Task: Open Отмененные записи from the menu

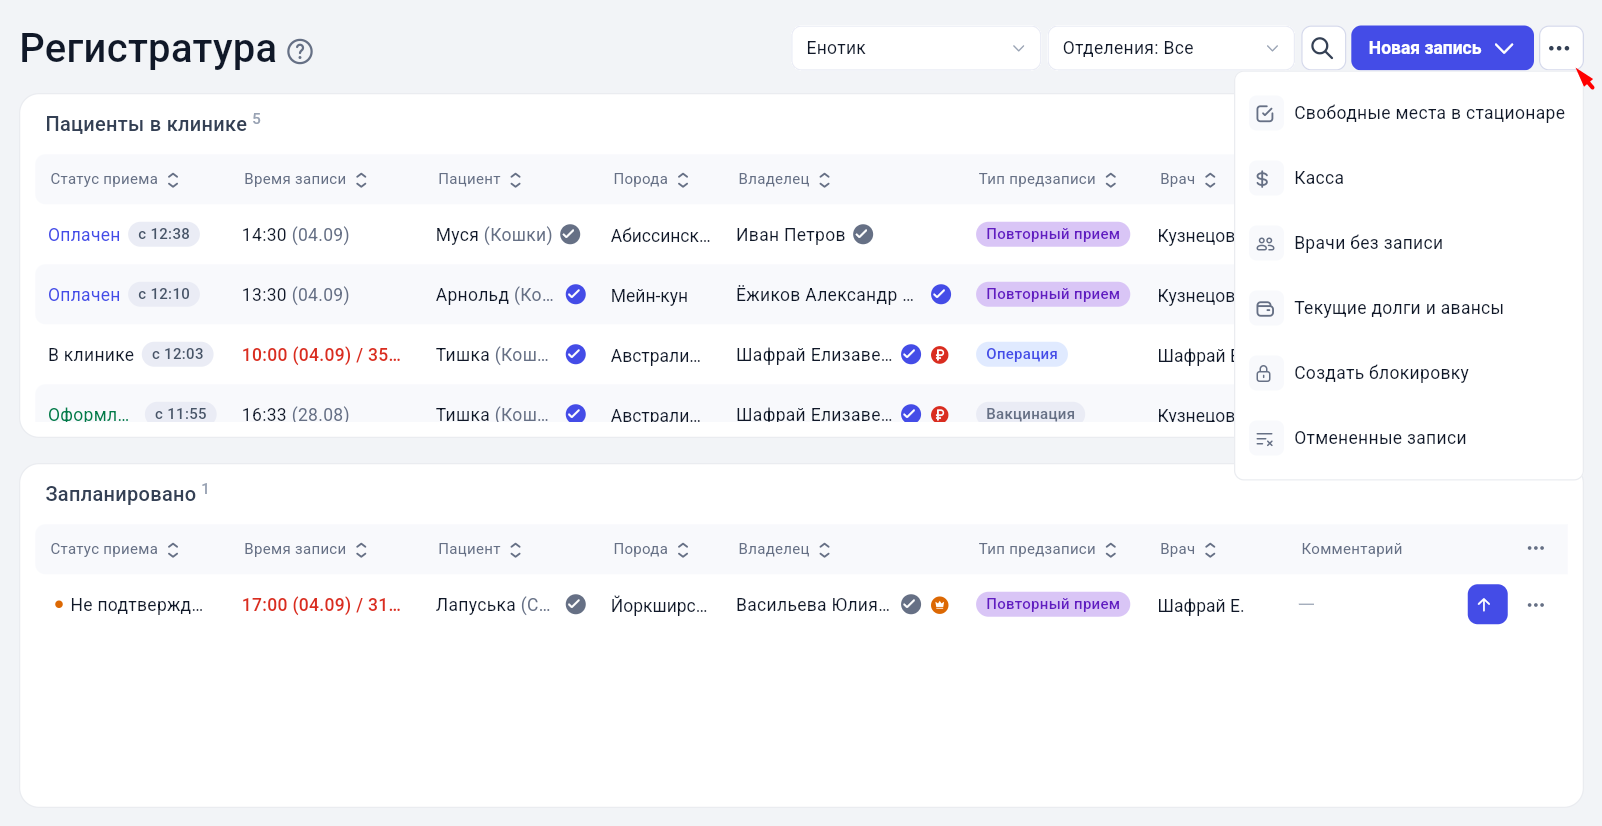Action: [x=1409, y=438]
